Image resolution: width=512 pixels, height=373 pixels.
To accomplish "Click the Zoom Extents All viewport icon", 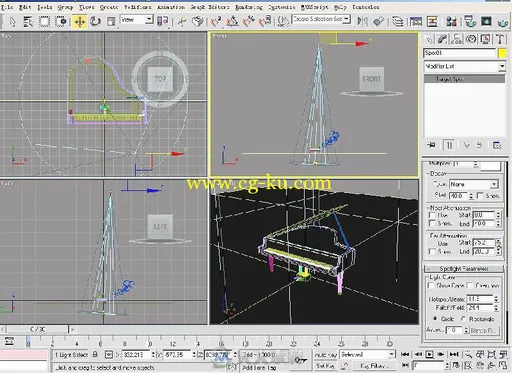I will (x=503, y=354).
